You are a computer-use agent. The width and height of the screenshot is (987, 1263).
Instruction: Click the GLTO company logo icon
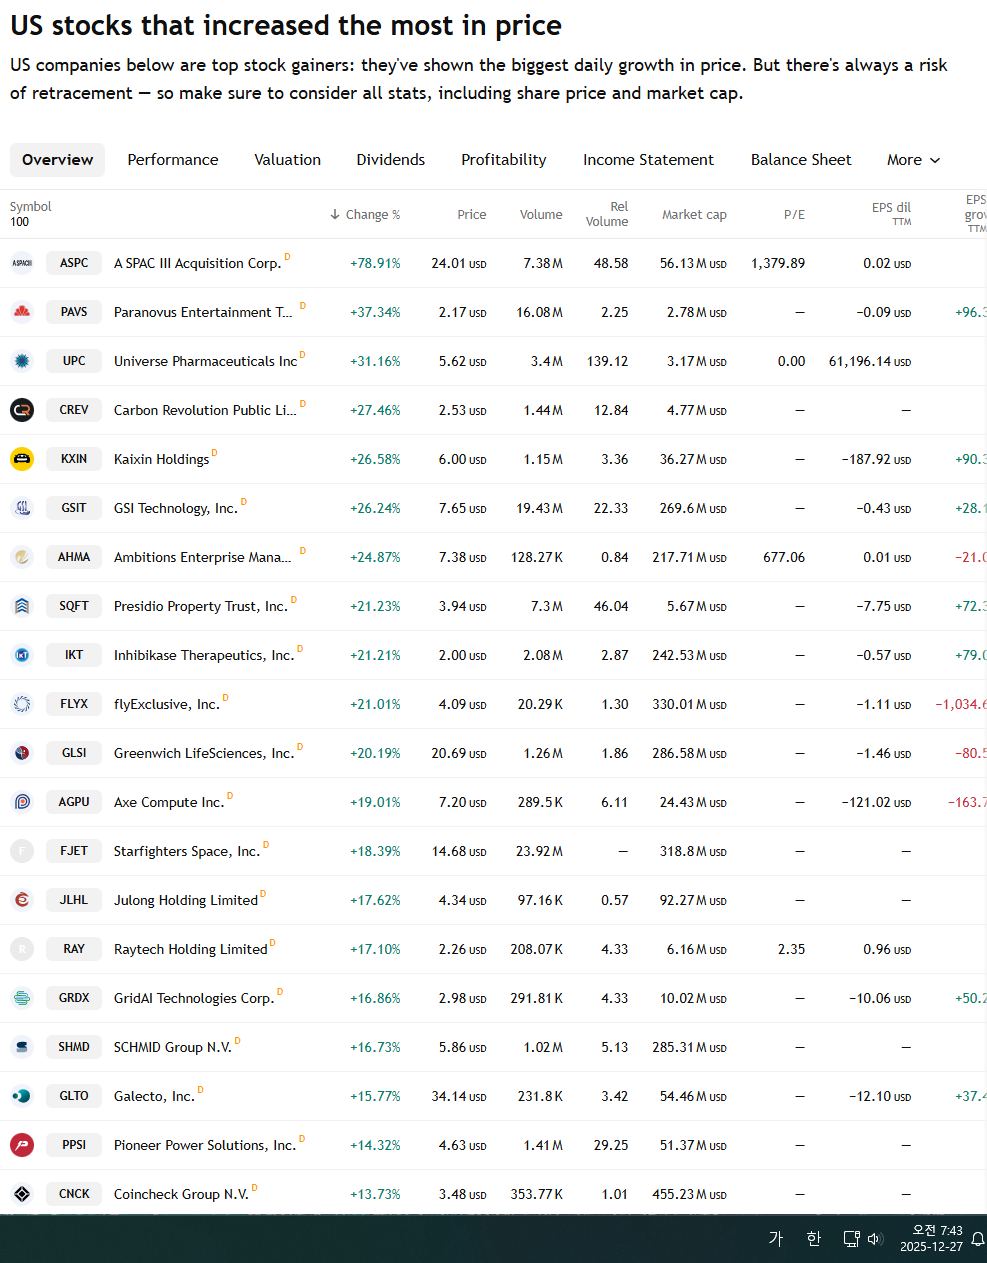coord(22,1096)
